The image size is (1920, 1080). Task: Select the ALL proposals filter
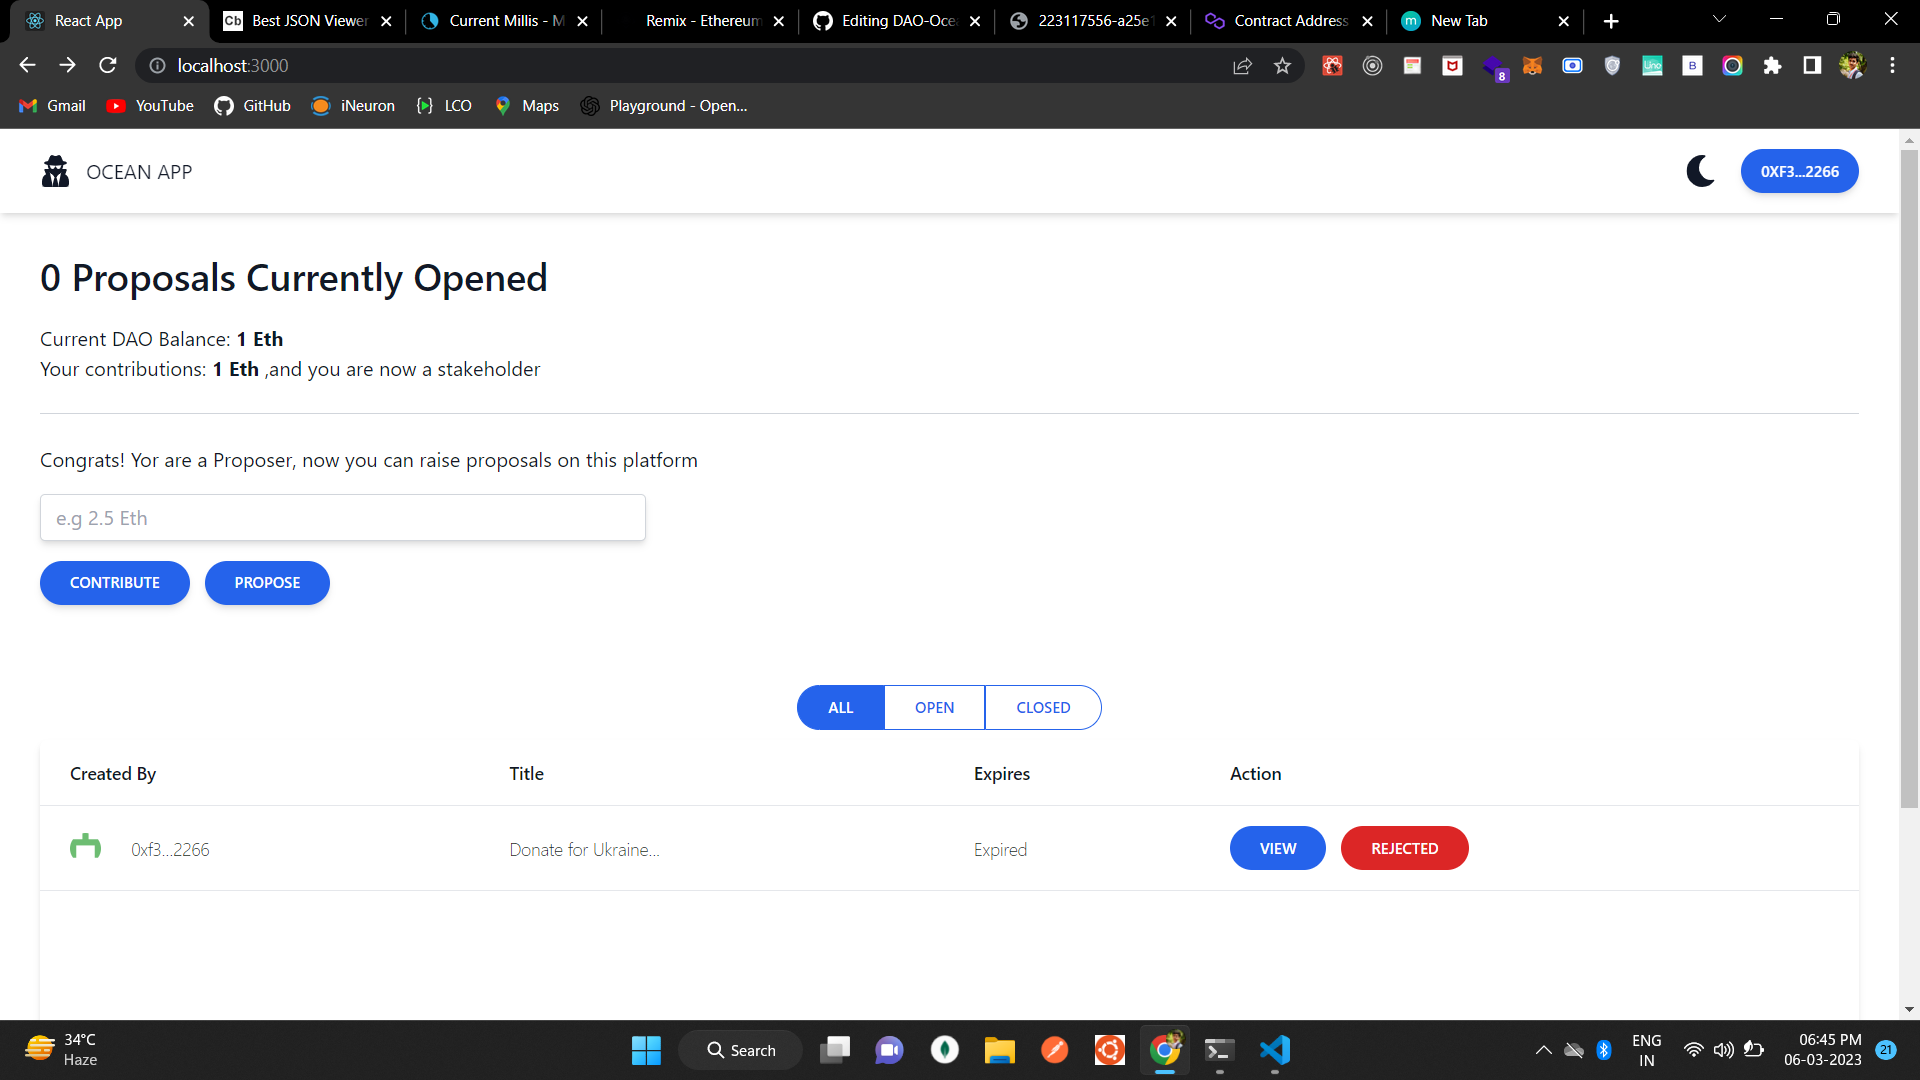pos(840,707)
